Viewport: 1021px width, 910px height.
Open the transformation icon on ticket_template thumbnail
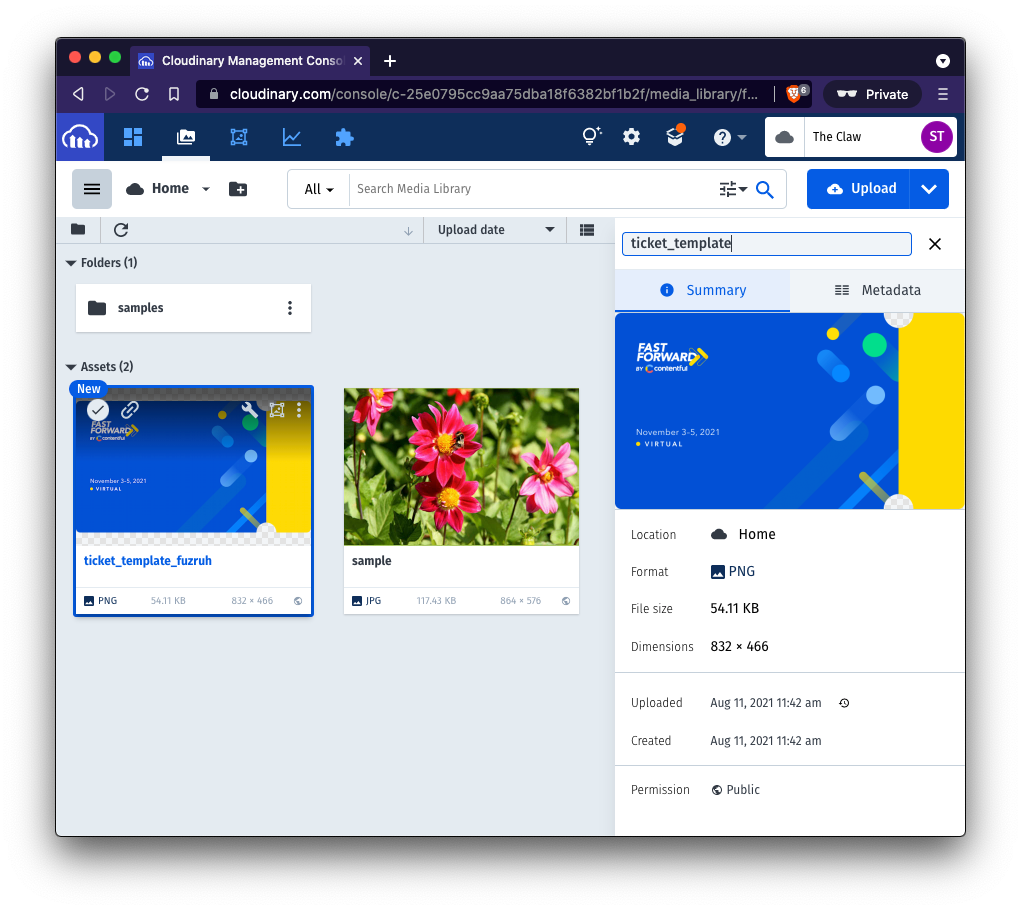click(x=277, y=410)
